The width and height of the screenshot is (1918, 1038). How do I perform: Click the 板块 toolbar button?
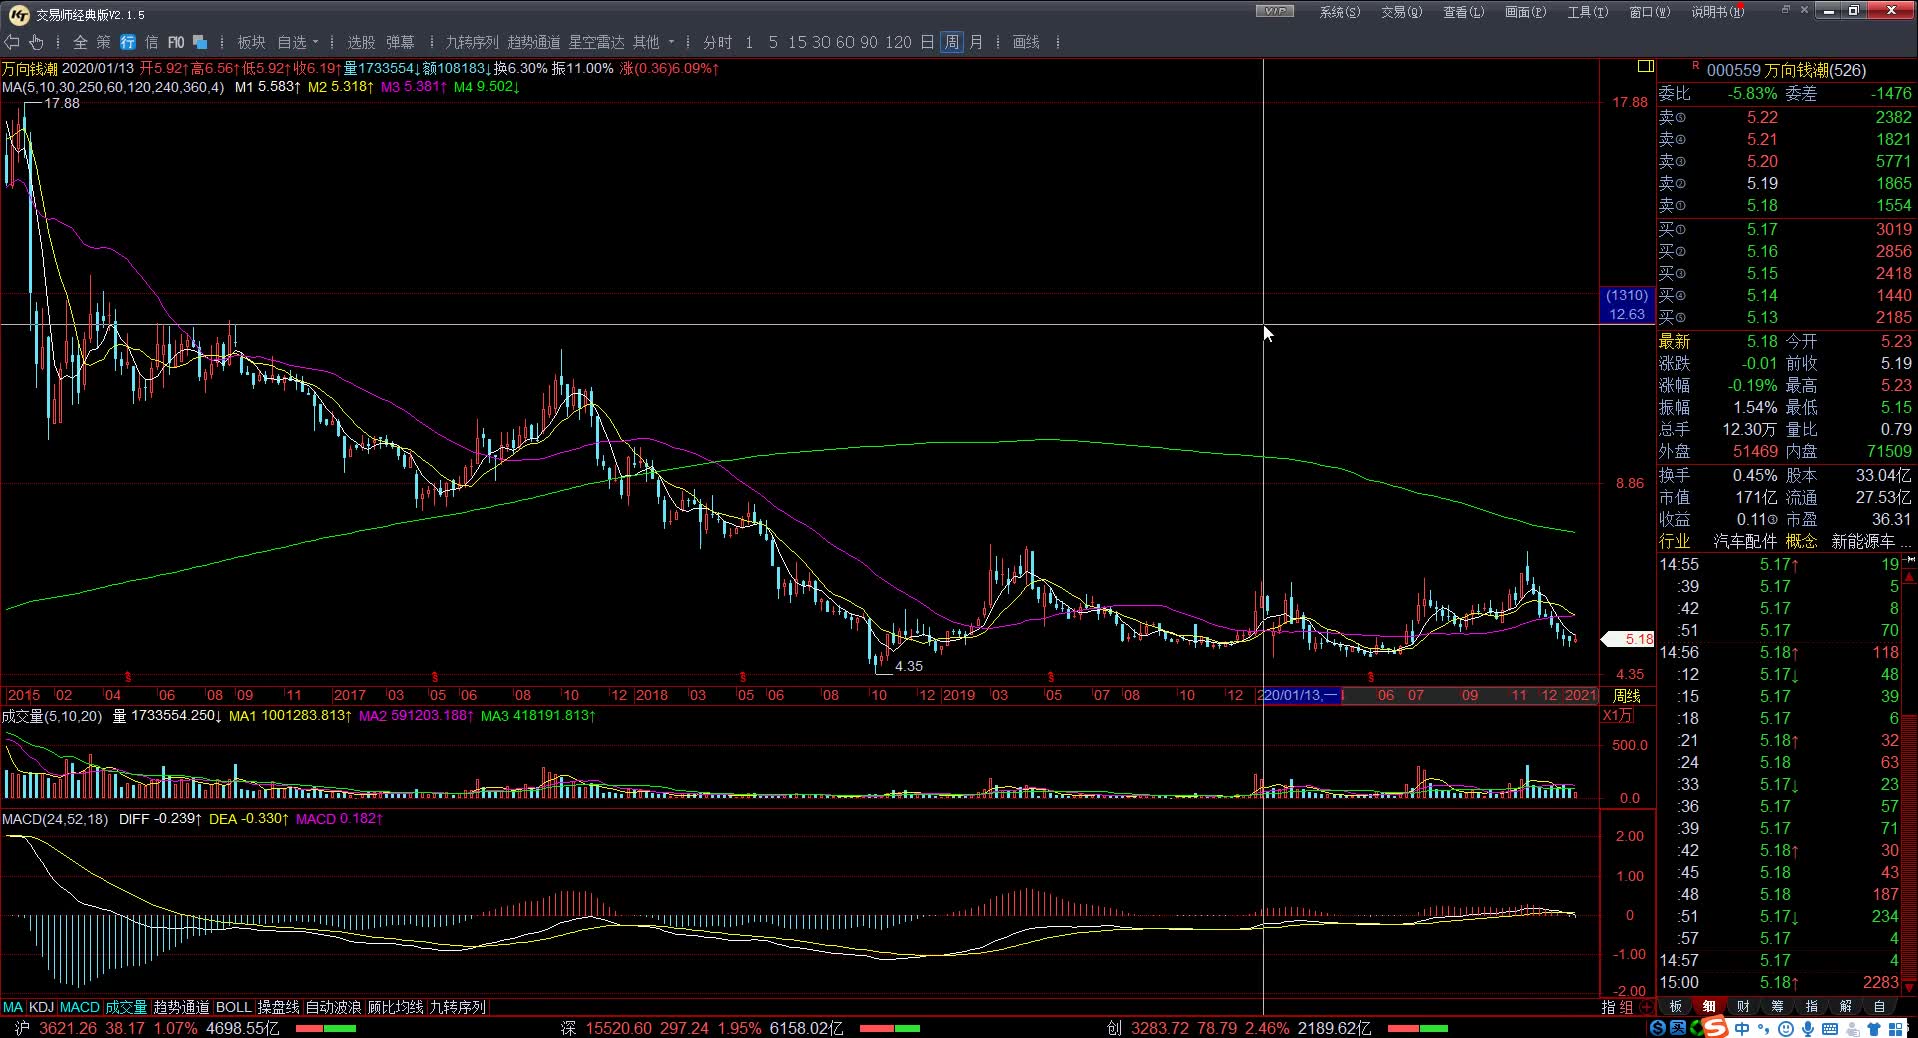point(251,42)
